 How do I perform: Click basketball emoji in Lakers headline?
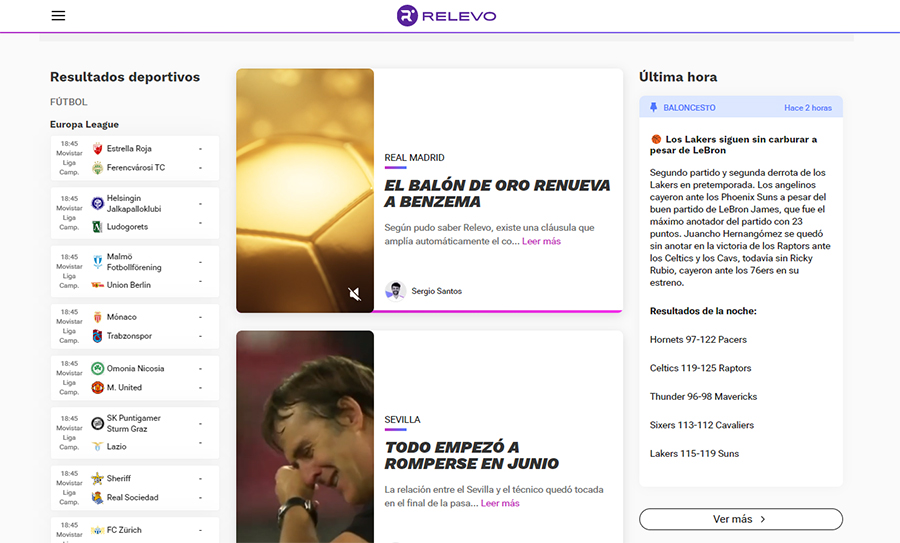(x=656, y=139)
